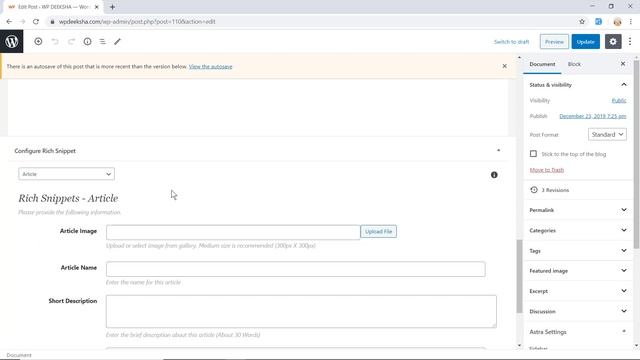The height and width of the screenshot is (360, 640).
Task: Toggle the settings gear sidebar
Action: point(613,42)
